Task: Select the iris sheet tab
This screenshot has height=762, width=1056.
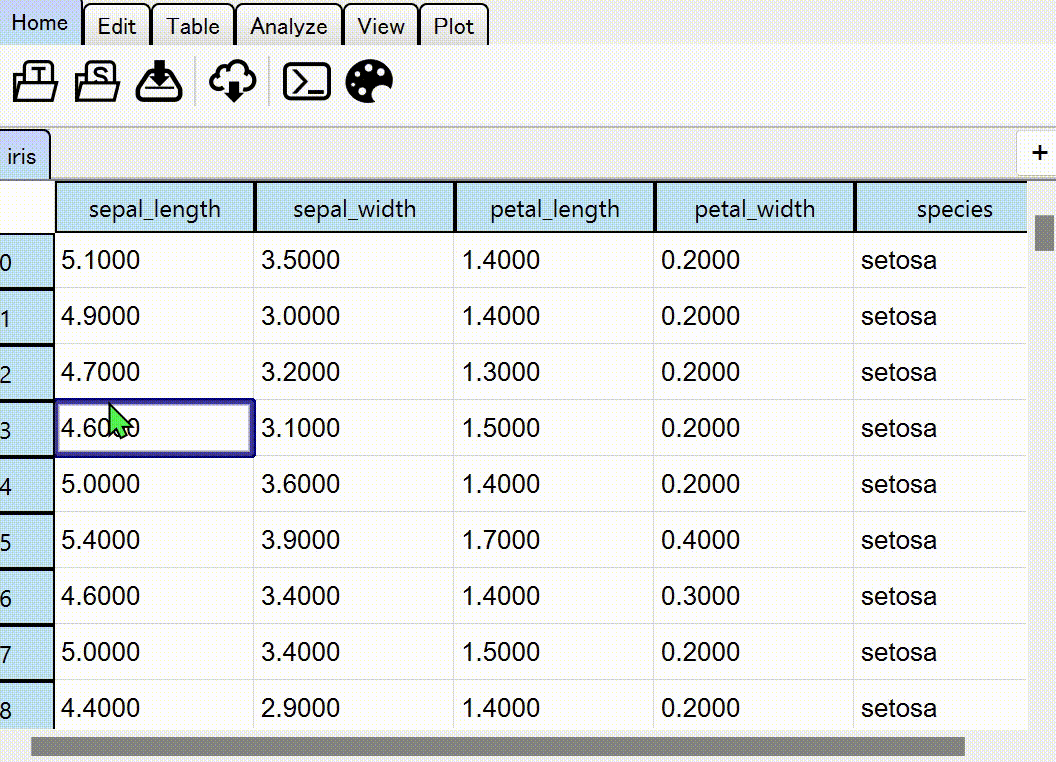Action: coord(24,153)
